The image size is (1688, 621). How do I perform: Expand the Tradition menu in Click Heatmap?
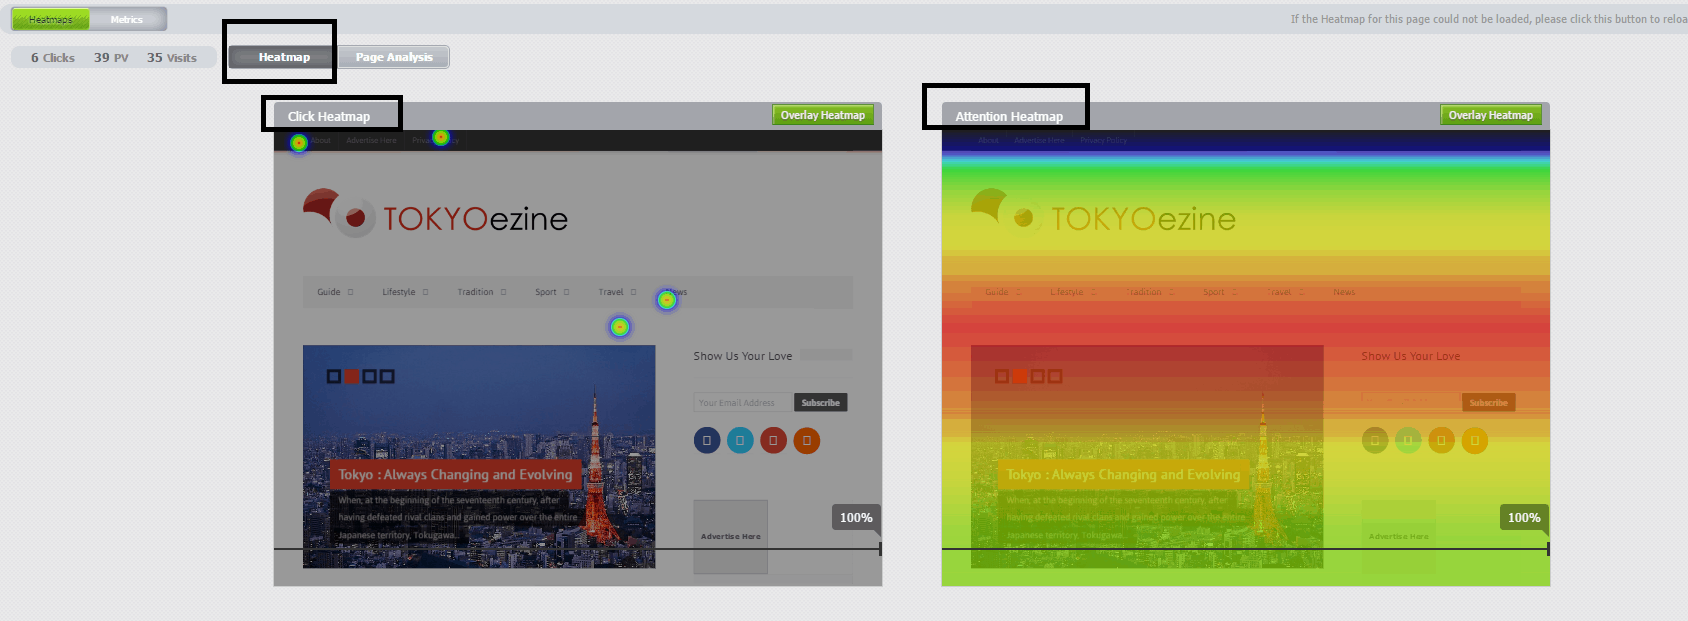pos(482,292)
